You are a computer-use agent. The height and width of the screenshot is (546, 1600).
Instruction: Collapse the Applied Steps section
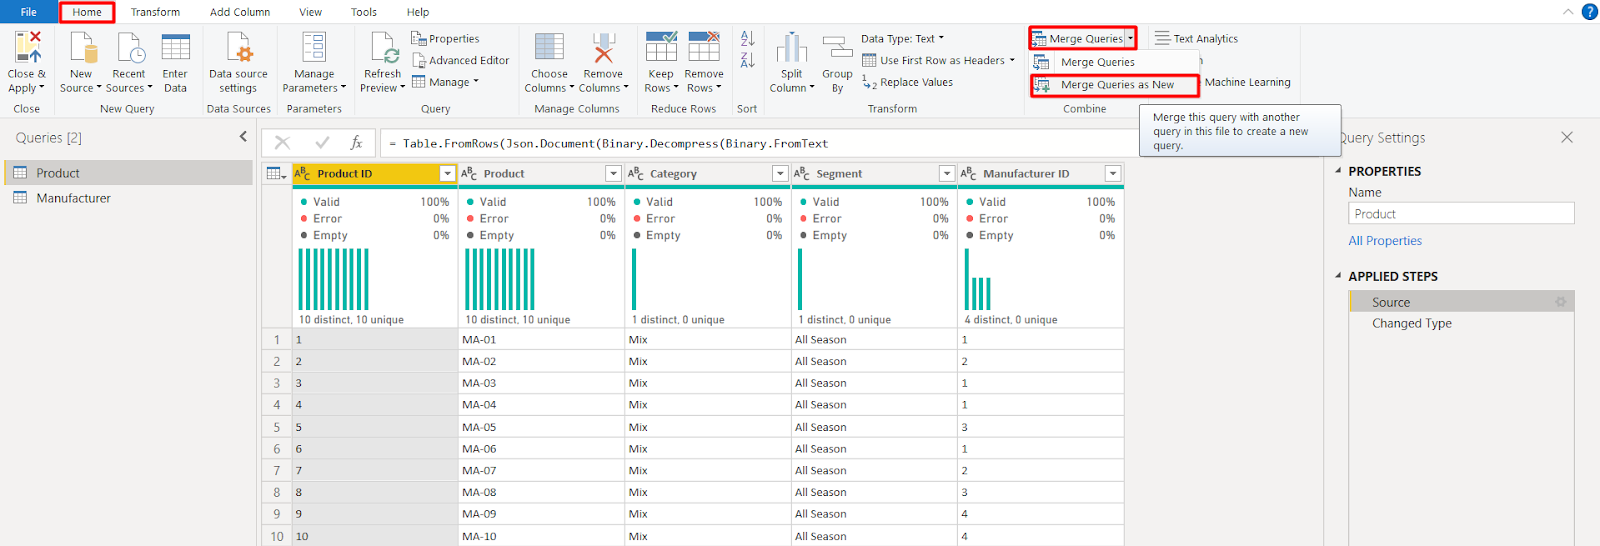(1339, 276)
